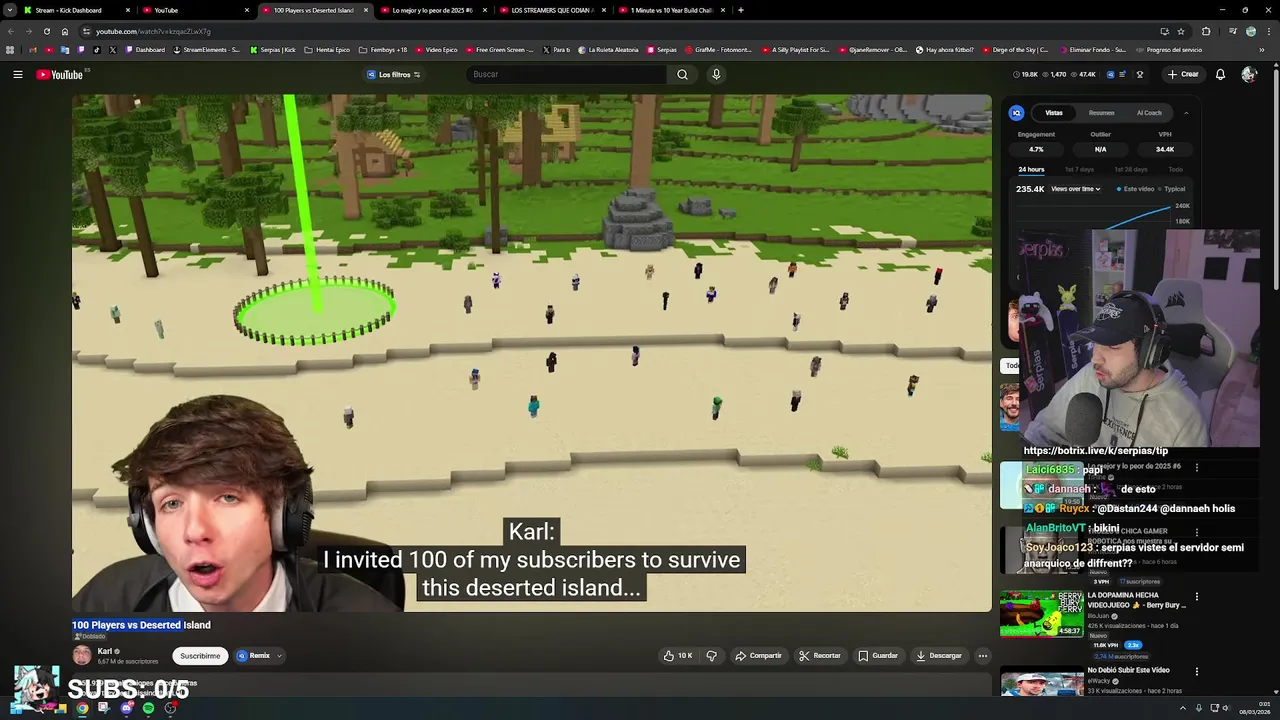Image resolution: width=1280 pixels, height=720 pixels.
Task: Go to the YouTube home logo
Action: coord(60,74)
